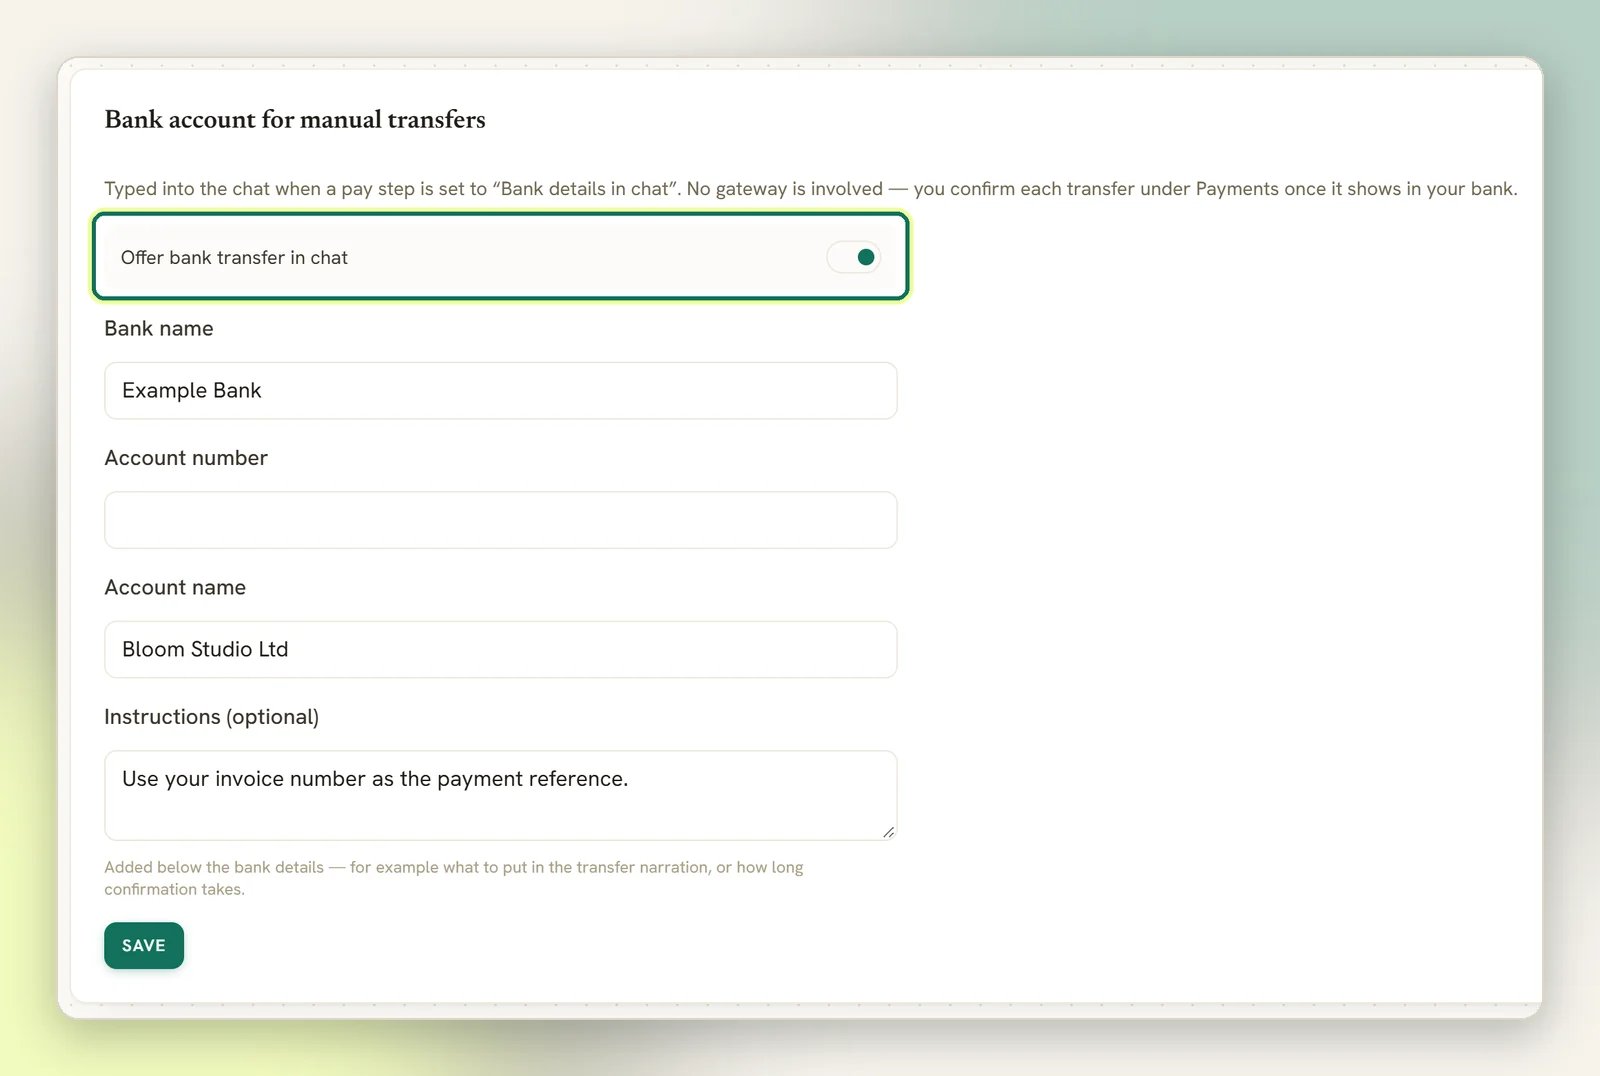The image size is (1600, 1076).
Task: Select the 'Bank account for manual transfers' heading
Action: click(x=295, y=119)
